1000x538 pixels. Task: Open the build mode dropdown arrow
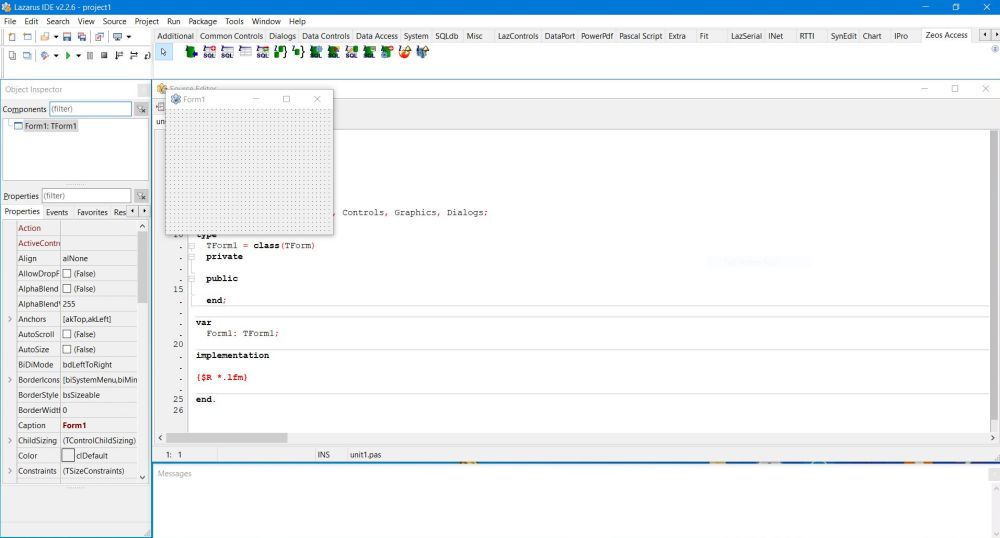click(x=56, y=55)
